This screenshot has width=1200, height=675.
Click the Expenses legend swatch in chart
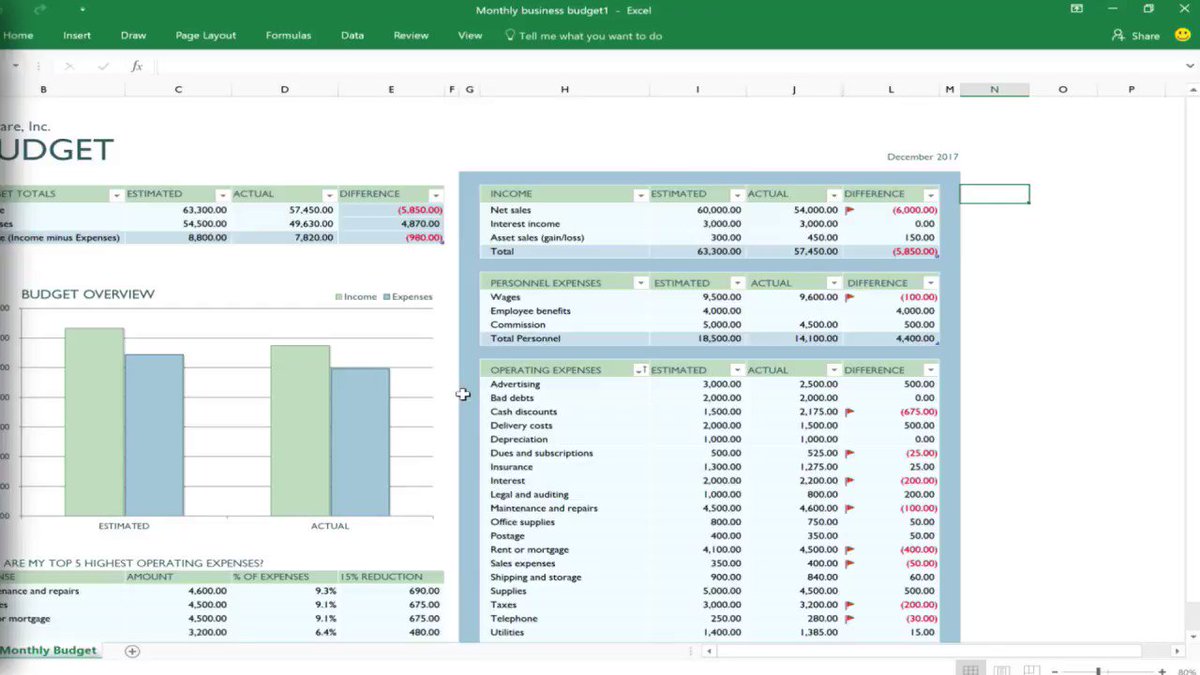point(386,297)
